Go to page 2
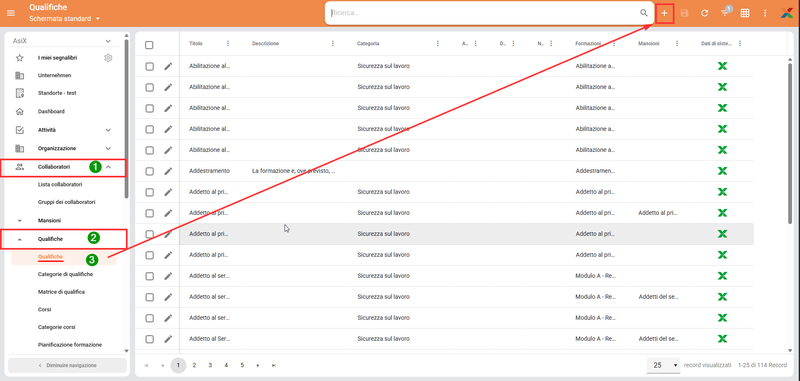 tap(194, 365)
